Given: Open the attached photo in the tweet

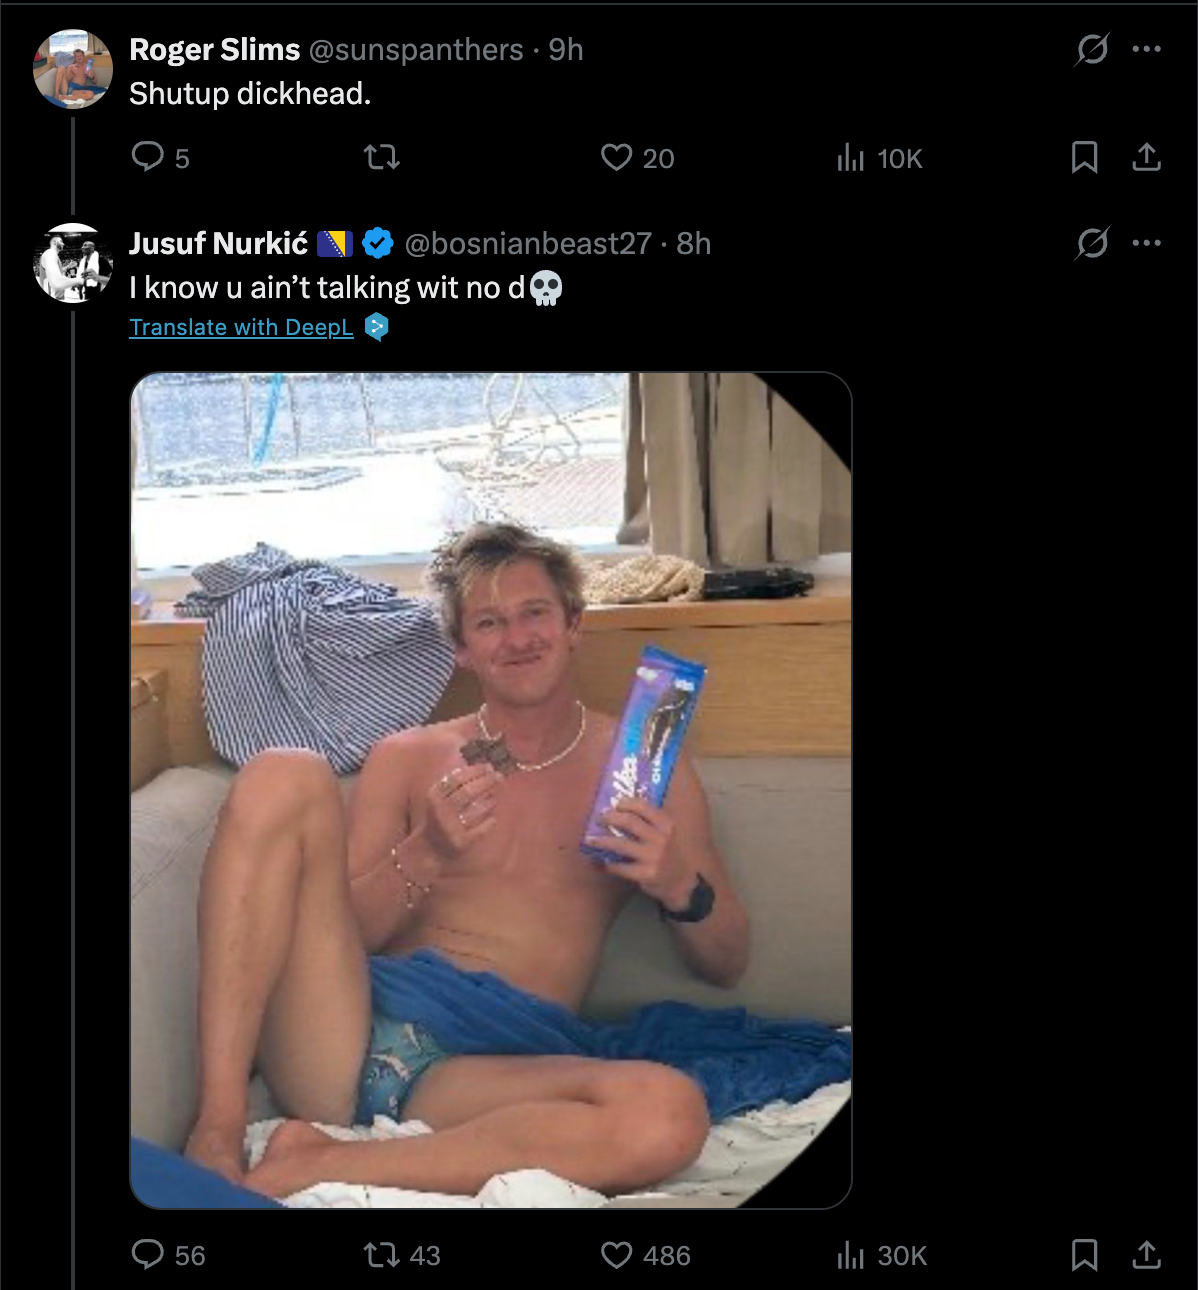Looking at the screenshot, I should pyautogui.click(x=490, y=790).
